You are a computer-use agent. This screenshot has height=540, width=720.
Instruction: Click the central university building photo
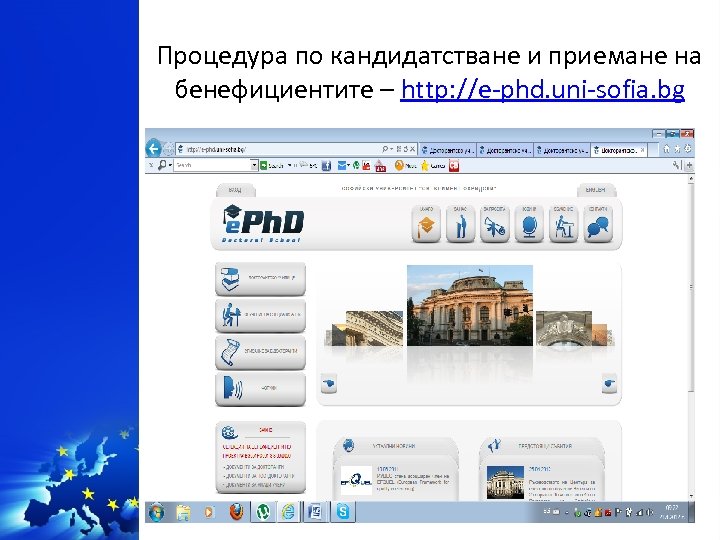470,305
